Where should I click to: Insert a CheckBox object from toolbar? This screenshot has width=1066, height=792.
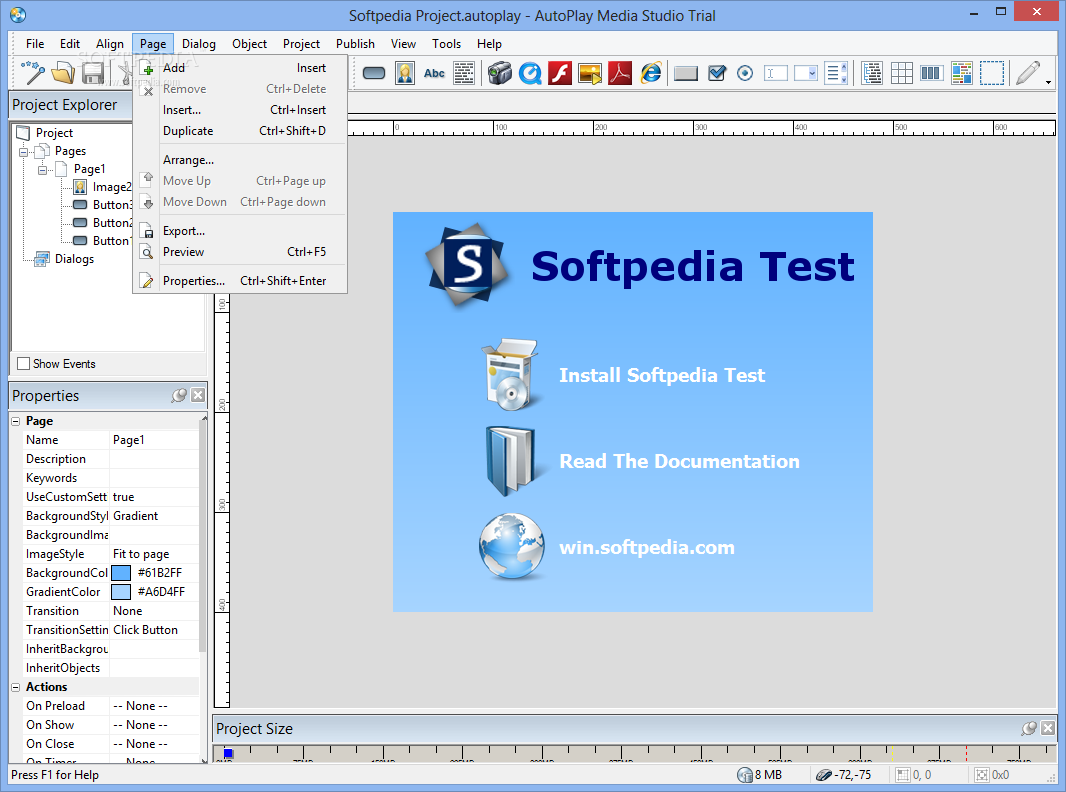[x=717, y=73]
